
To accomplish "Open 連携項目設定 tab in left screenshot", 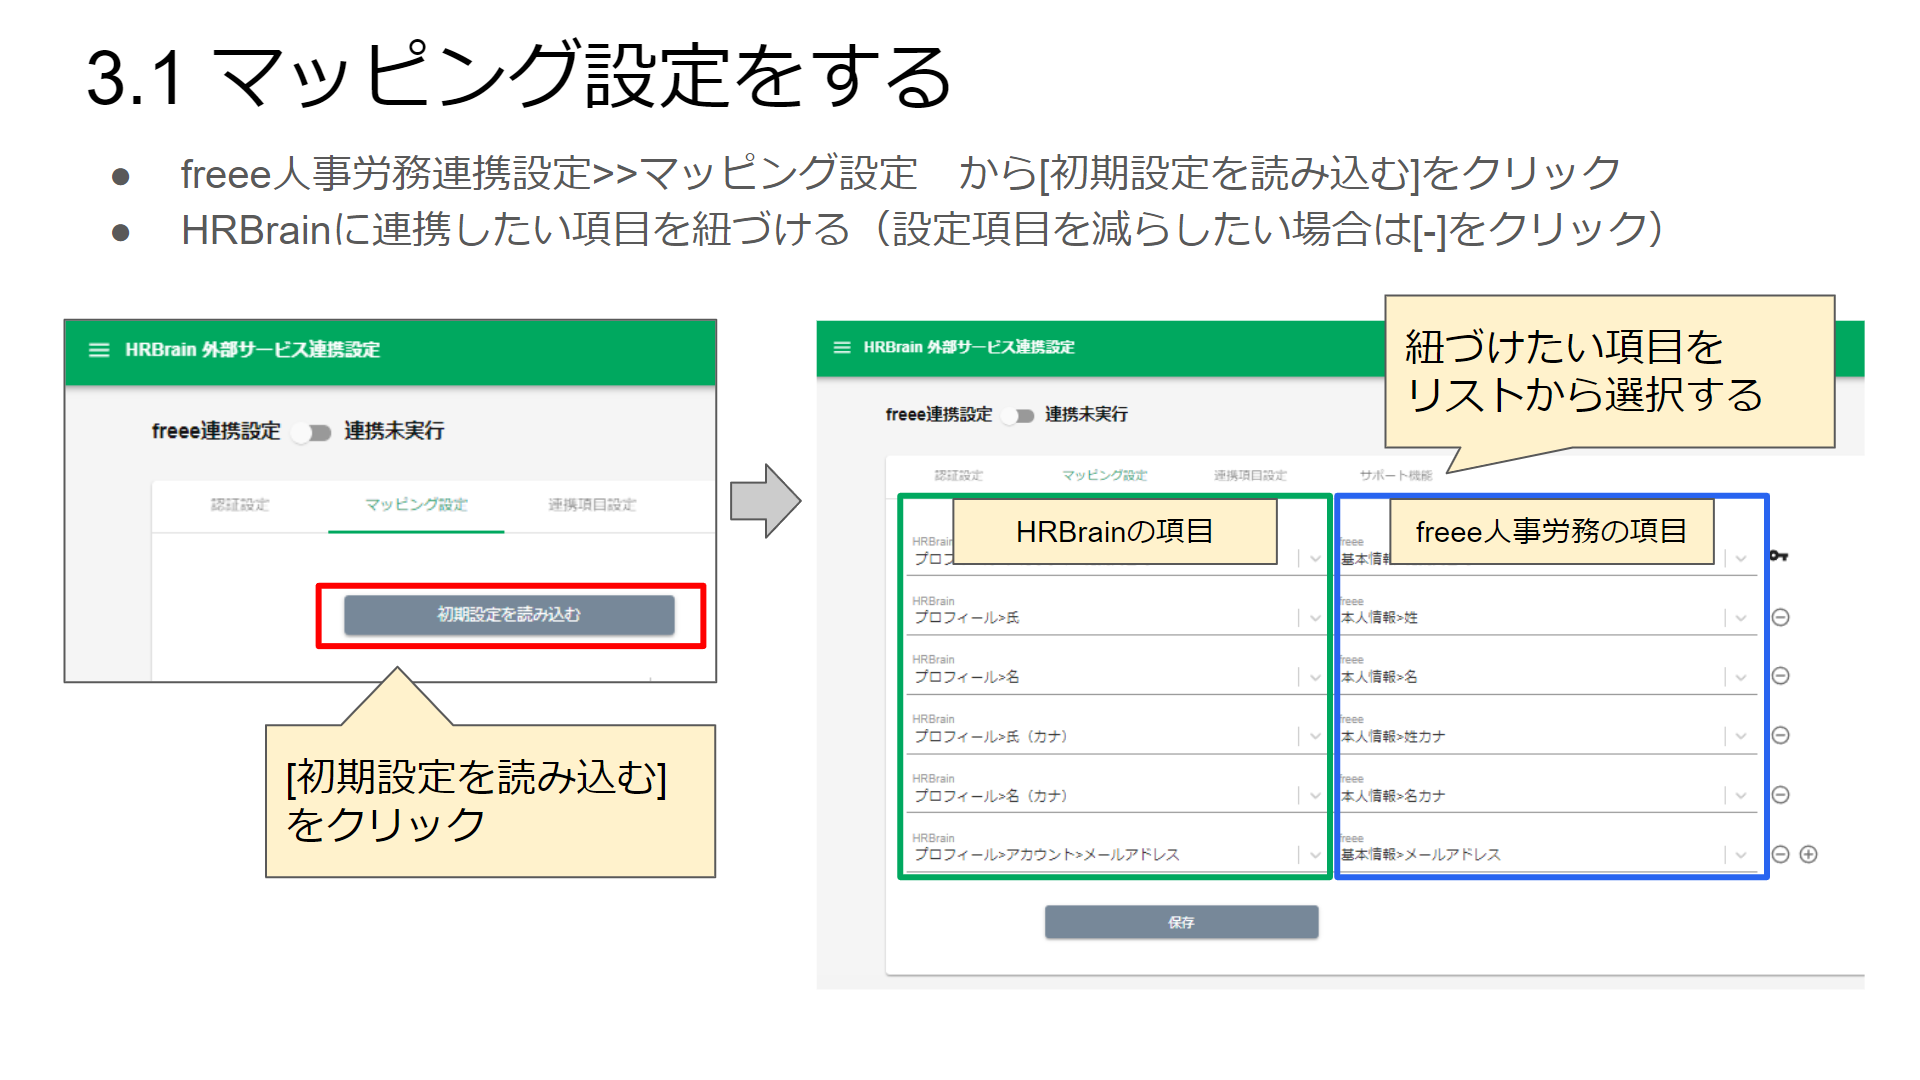I will [x=592, y=505].
